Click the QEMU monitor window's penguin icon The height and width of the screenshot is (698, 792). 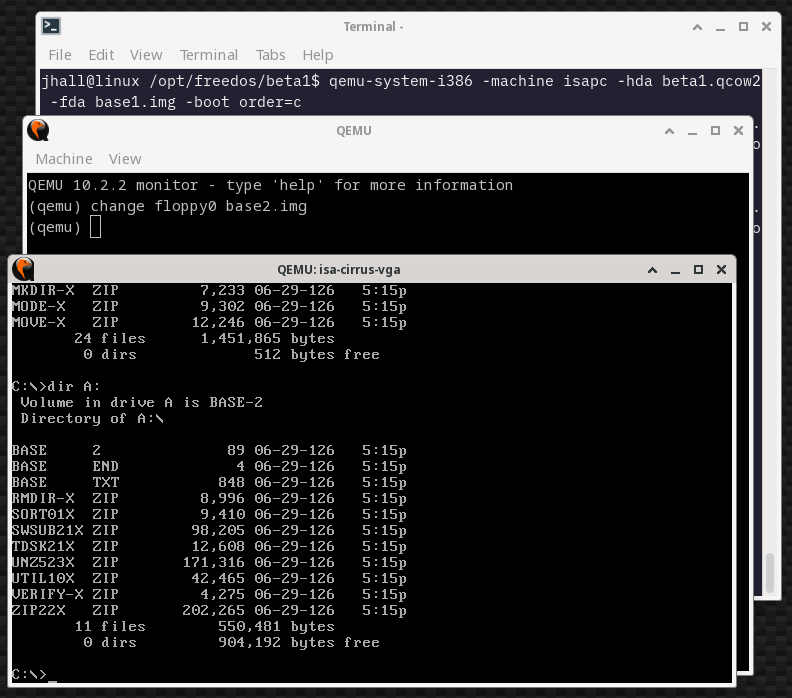click(x=38, y=130)
